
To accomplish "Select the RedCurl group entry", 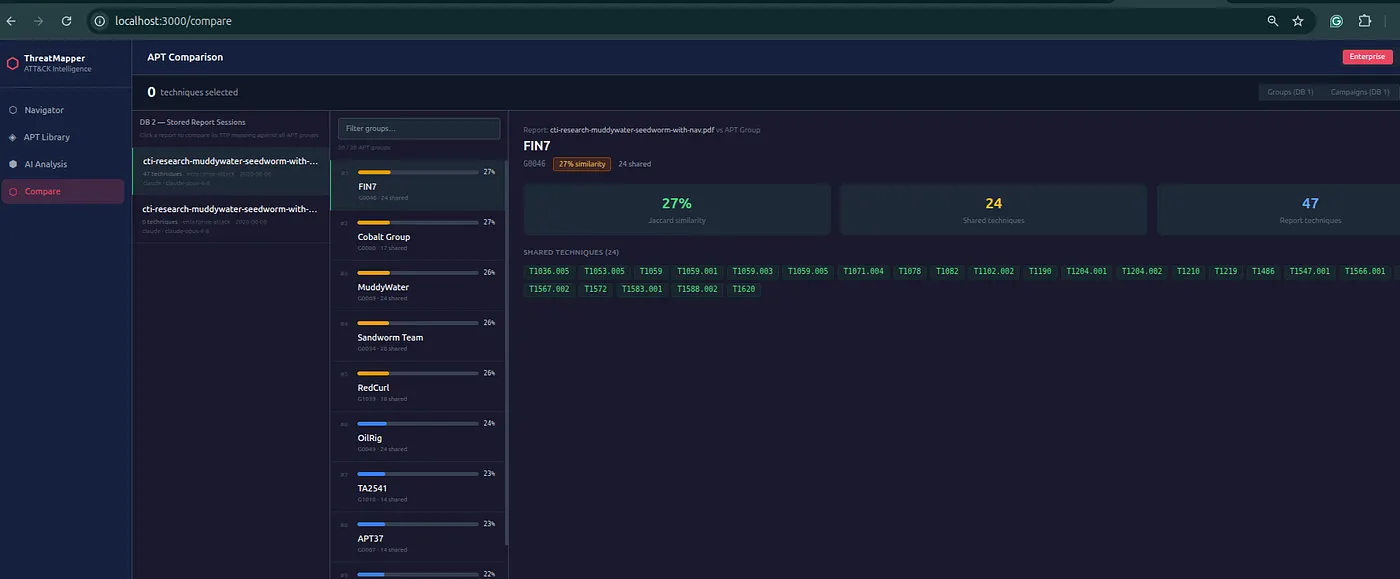I will (419, 386).
